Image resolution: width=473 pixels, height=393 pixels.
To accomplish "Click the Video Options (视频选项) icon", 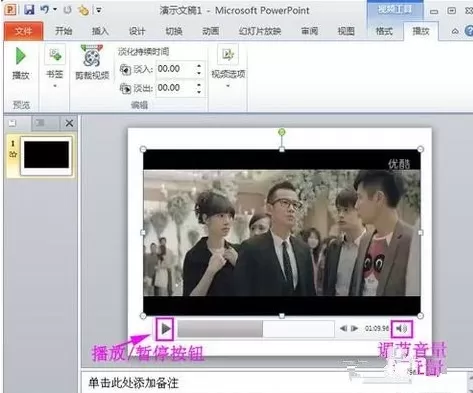I will point(228,54).
